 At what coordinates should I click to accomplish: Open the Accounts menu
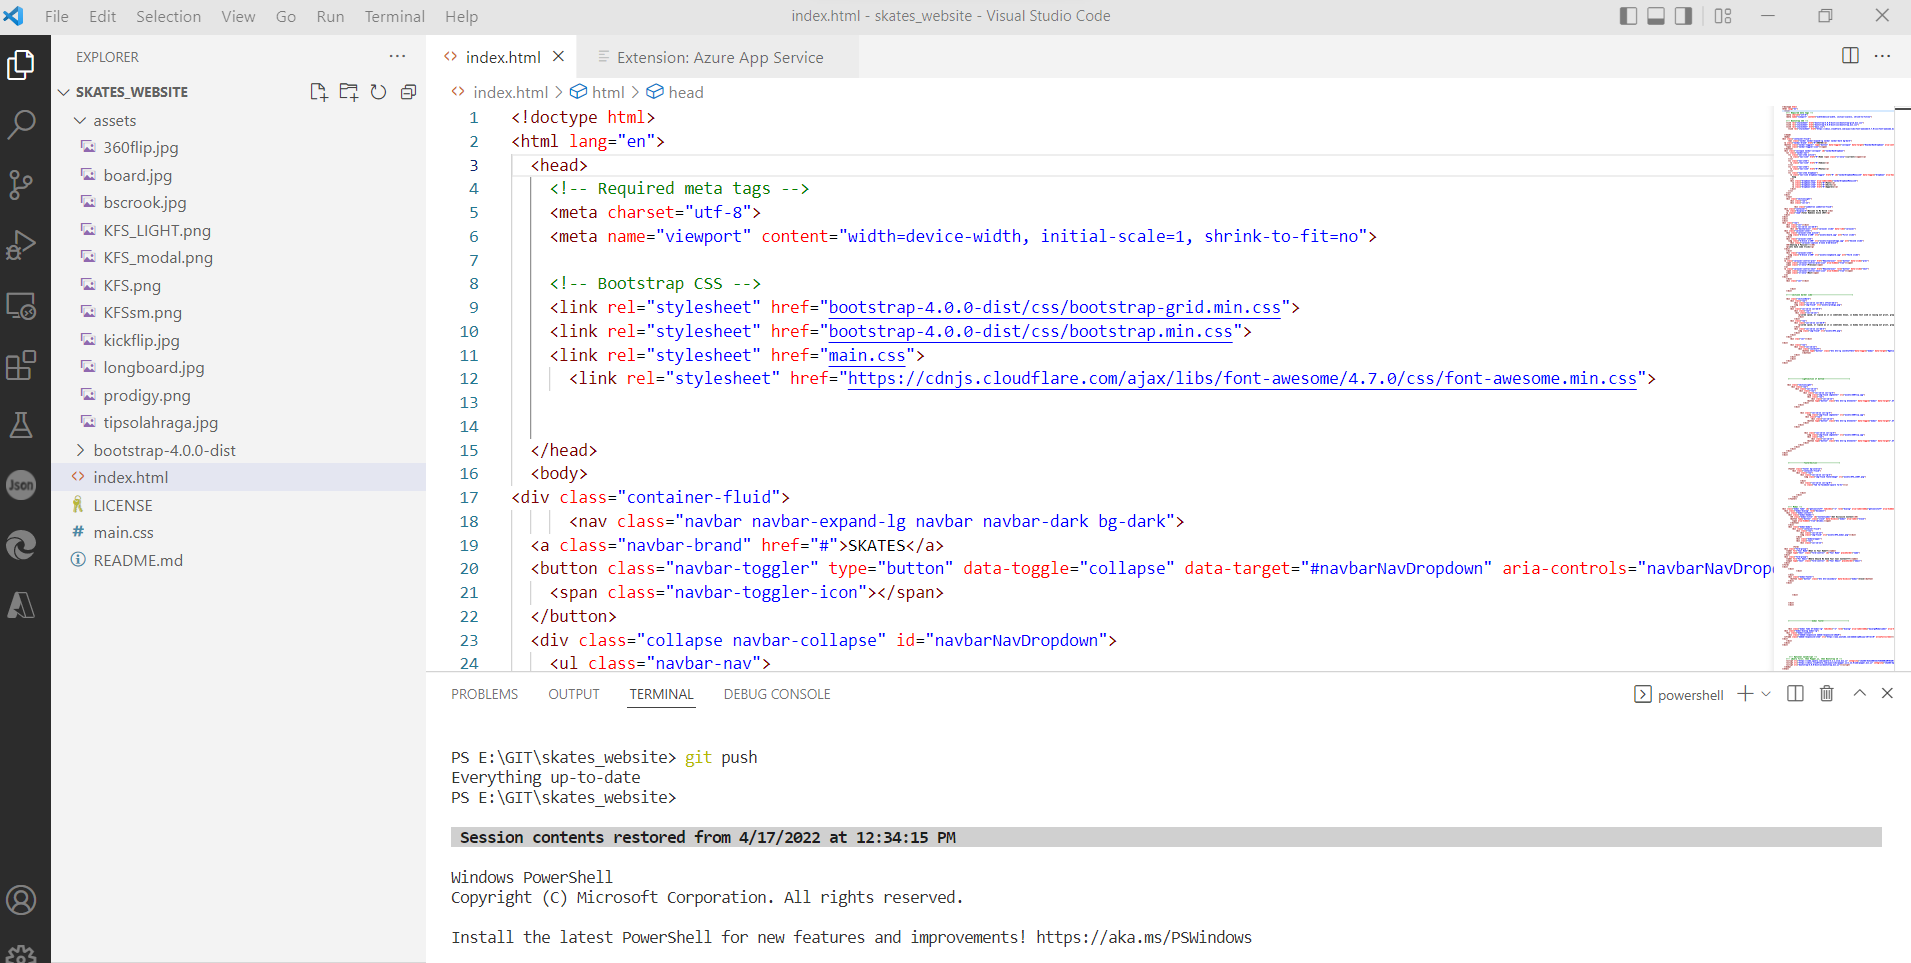(21, 900)
